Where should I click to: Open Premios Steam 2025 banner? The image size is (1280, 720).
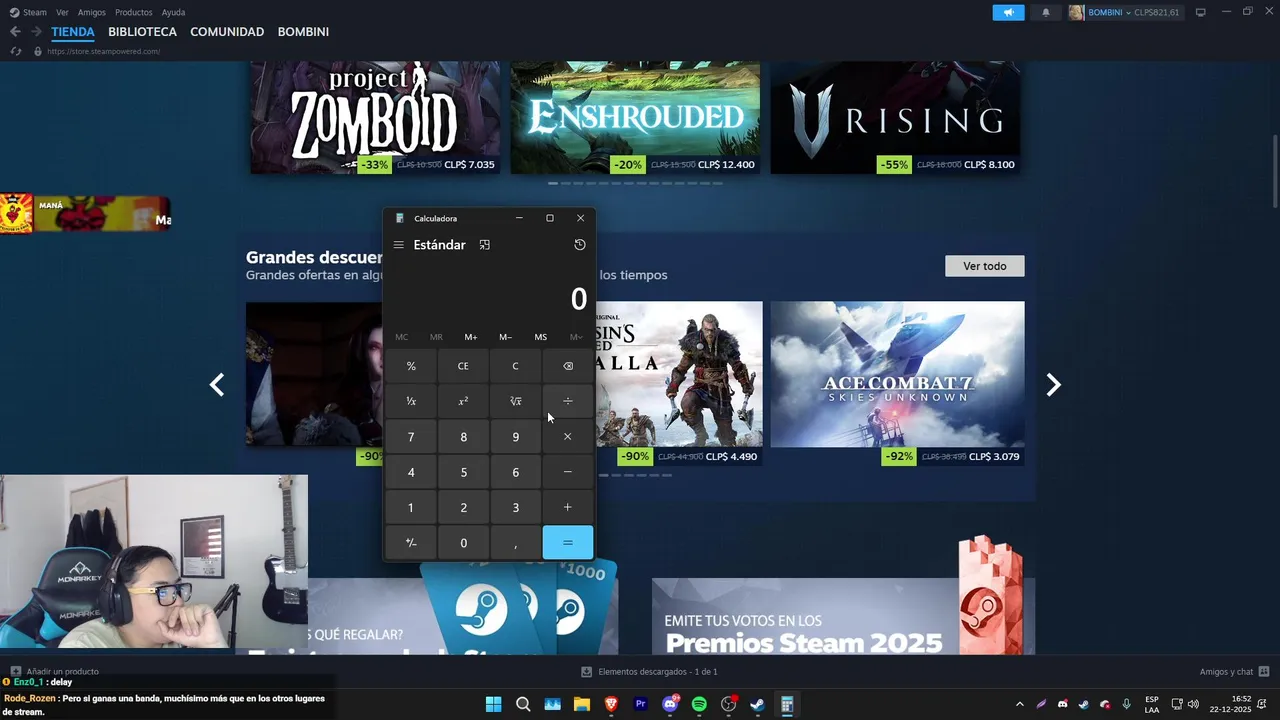coord(843,616)
